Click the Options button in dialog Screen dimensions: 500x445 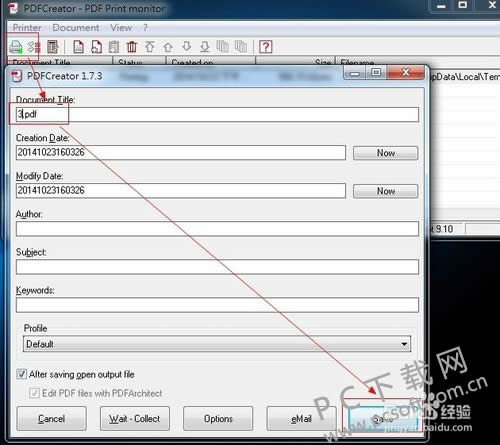[x=218, y=419]
